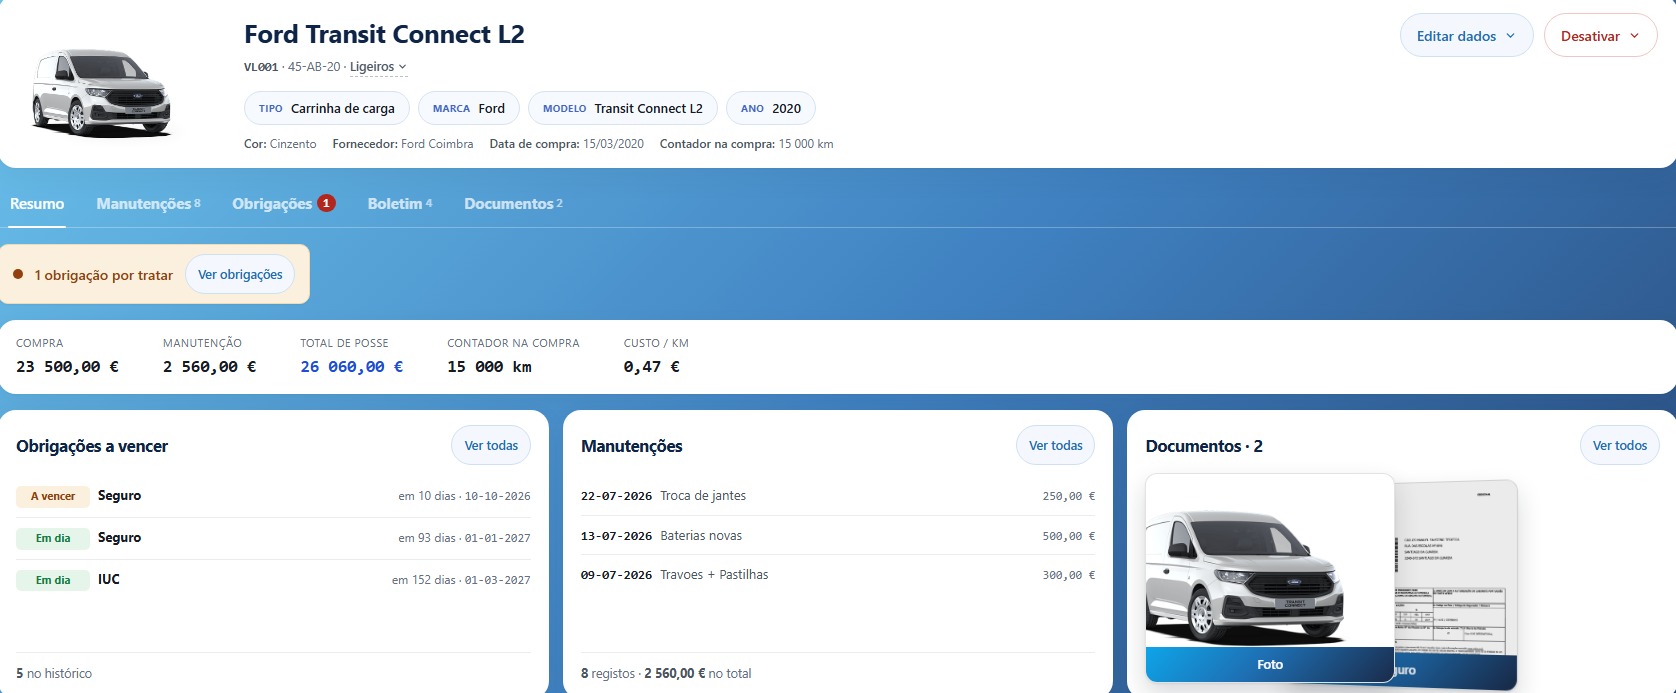
Task: Click the red badge on Obrigações tab
Action: pos(326,203)
